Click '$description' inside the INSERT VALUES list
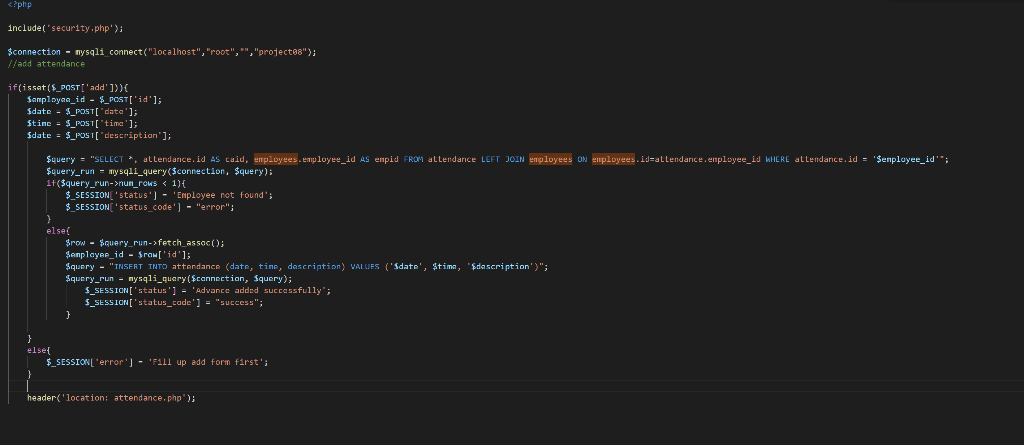 tap(500, 266)
